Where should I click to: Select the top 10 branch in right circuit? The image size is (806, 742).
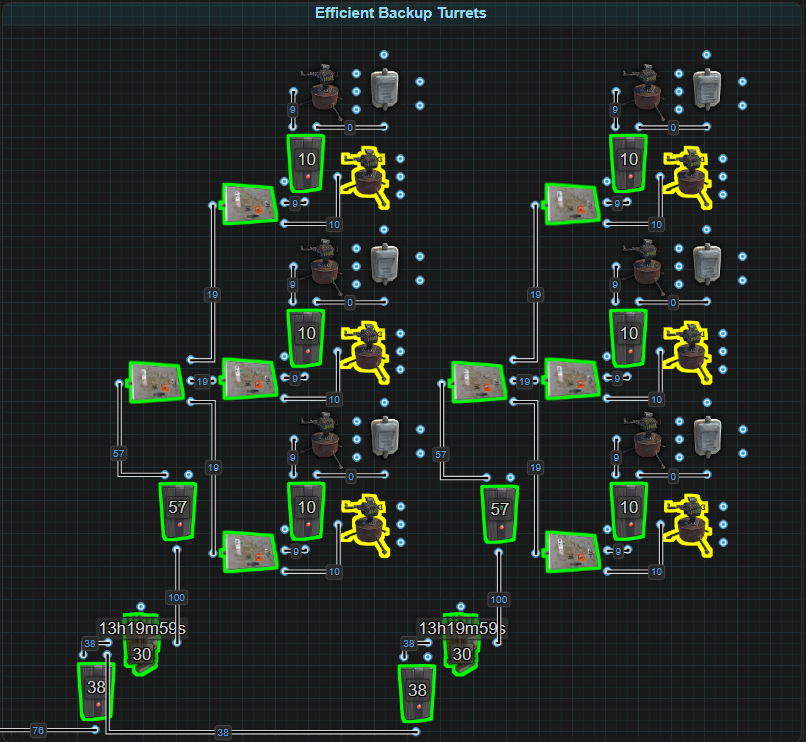(x=628, y=164)
